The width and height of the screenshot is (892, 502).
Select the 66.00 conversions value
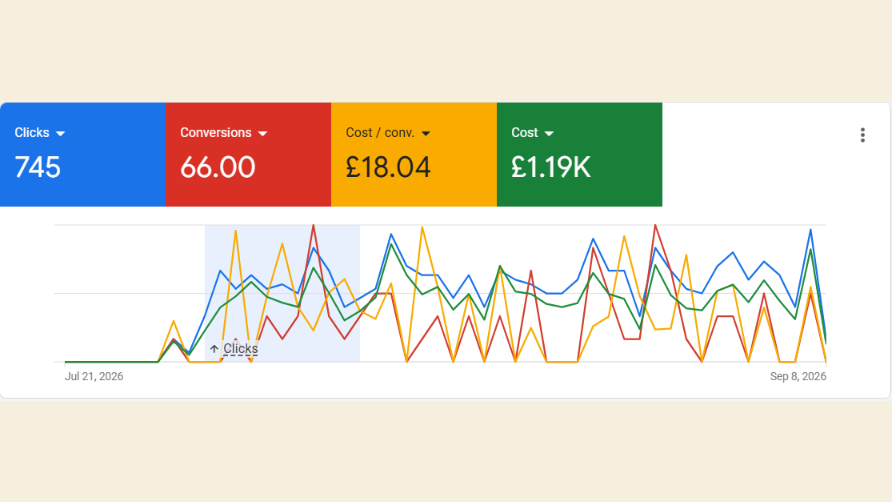[217, 167]
